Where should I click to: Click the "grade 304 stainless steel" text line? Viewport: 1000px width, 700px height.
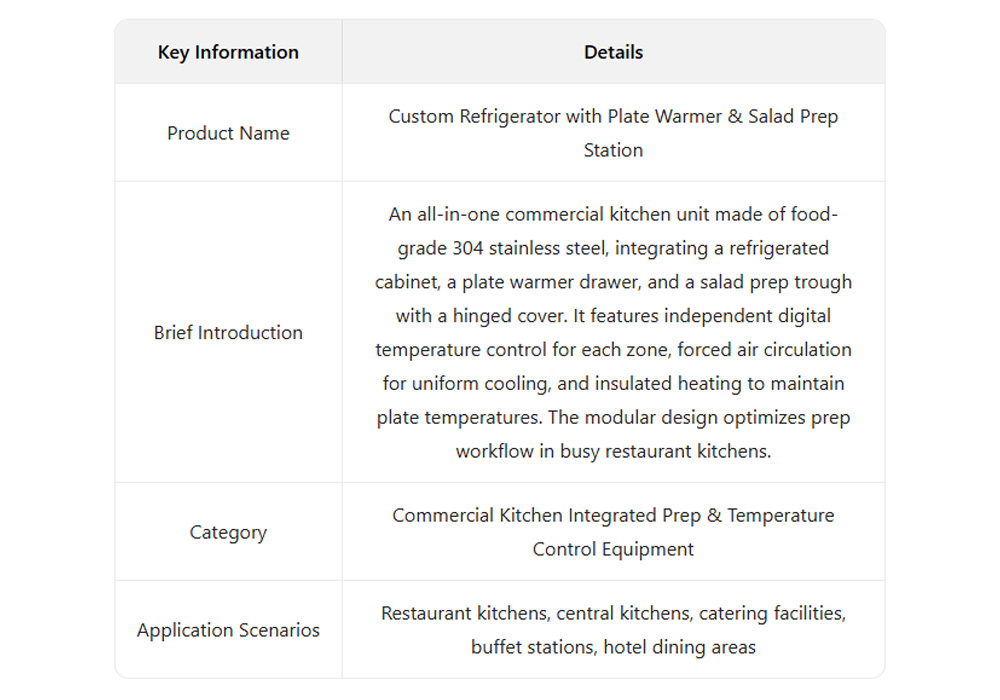tap(560, 248)
